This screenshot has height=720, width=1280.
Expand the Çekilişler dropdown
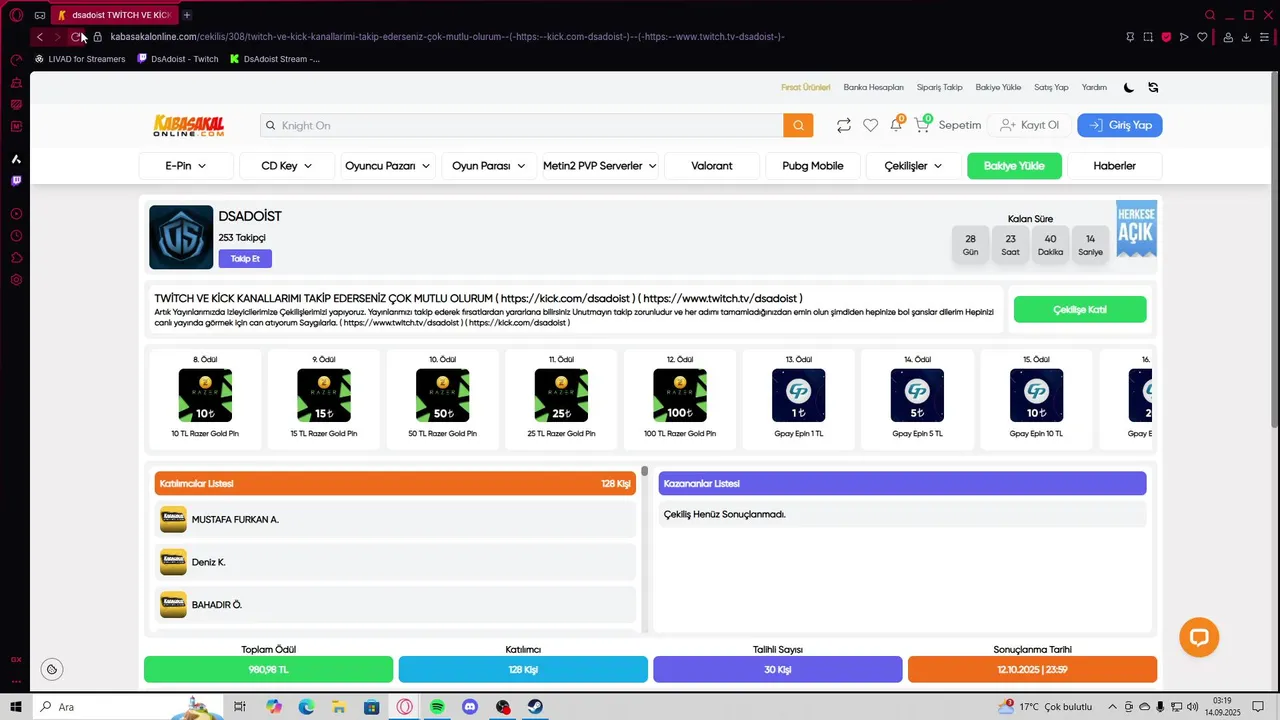pos(913,166)
